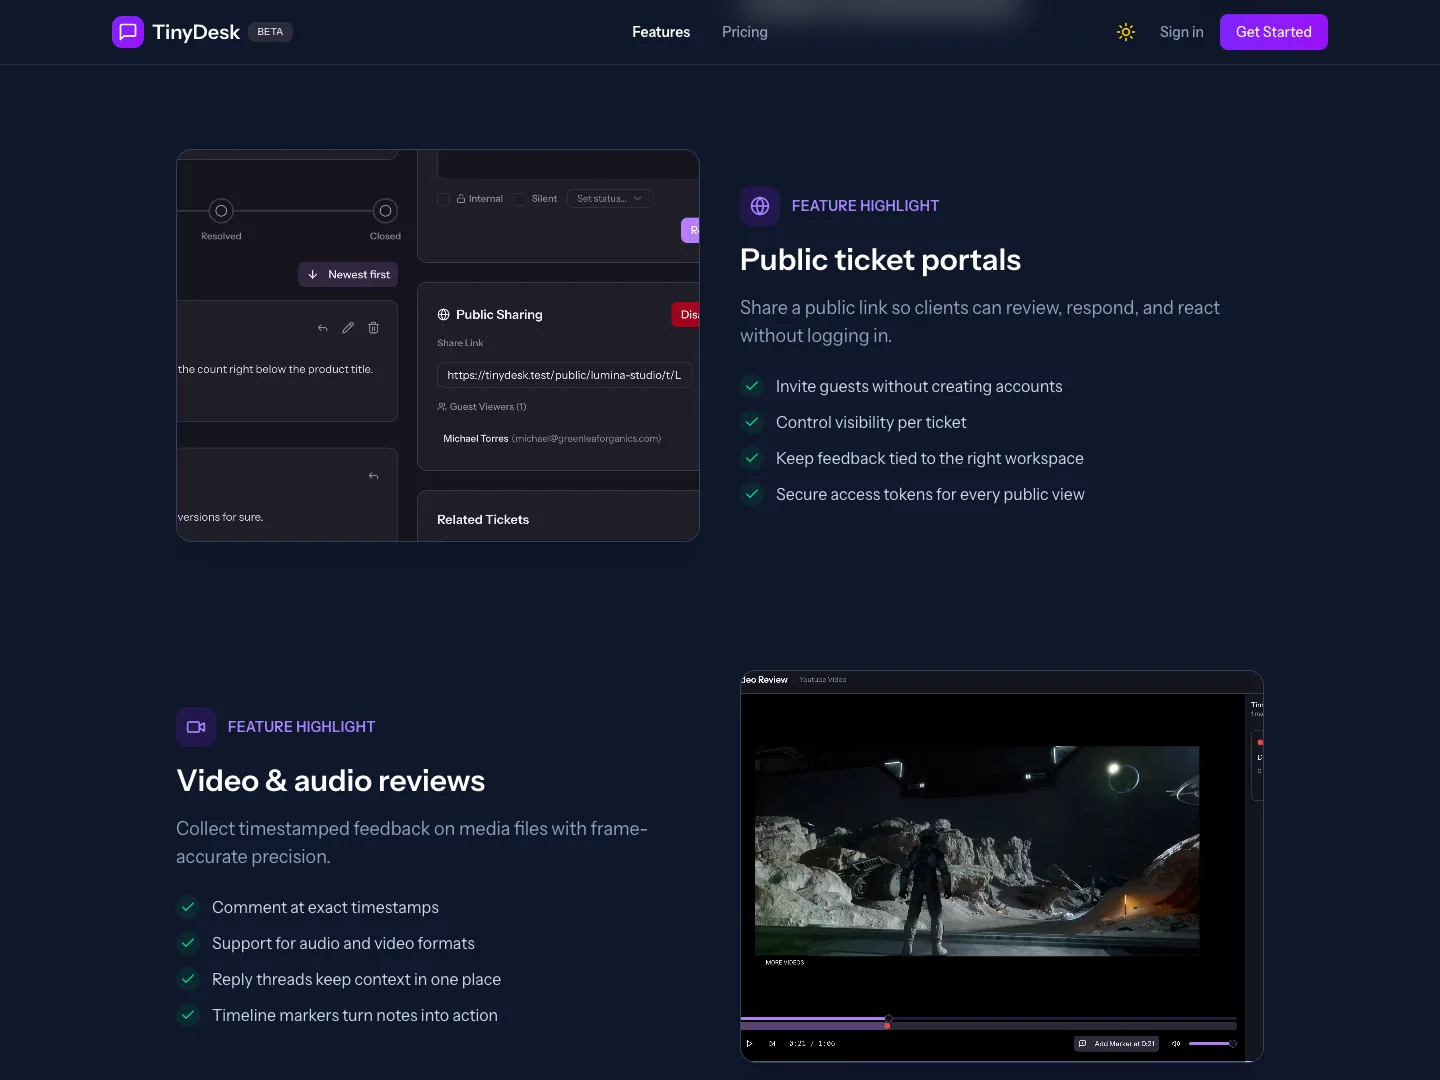Select the Closed status circle
The width and height of the screenshot is (1440, 1080).
(385, 211)
